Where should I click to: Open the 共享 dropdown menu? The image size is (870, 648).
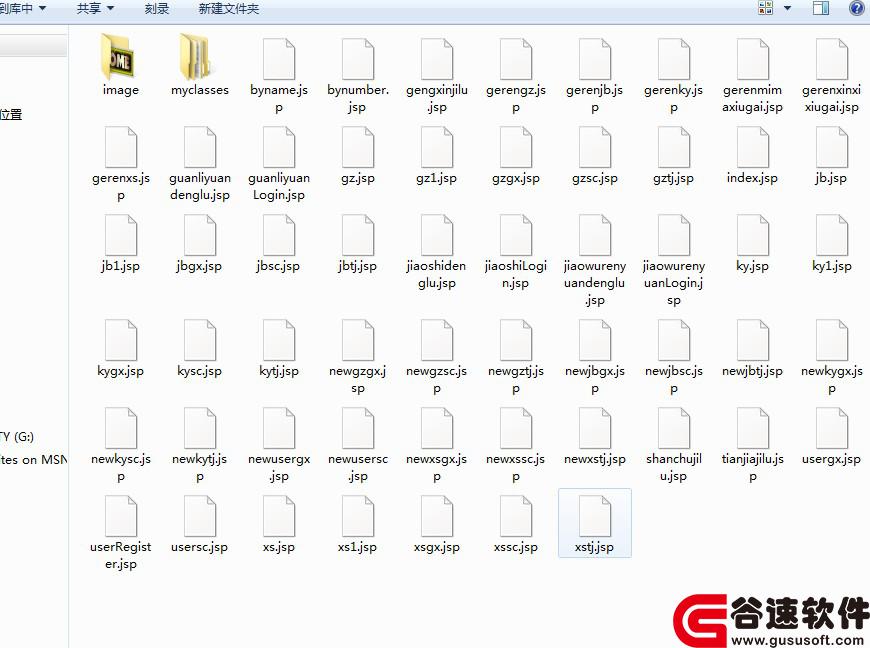point(95,8)
